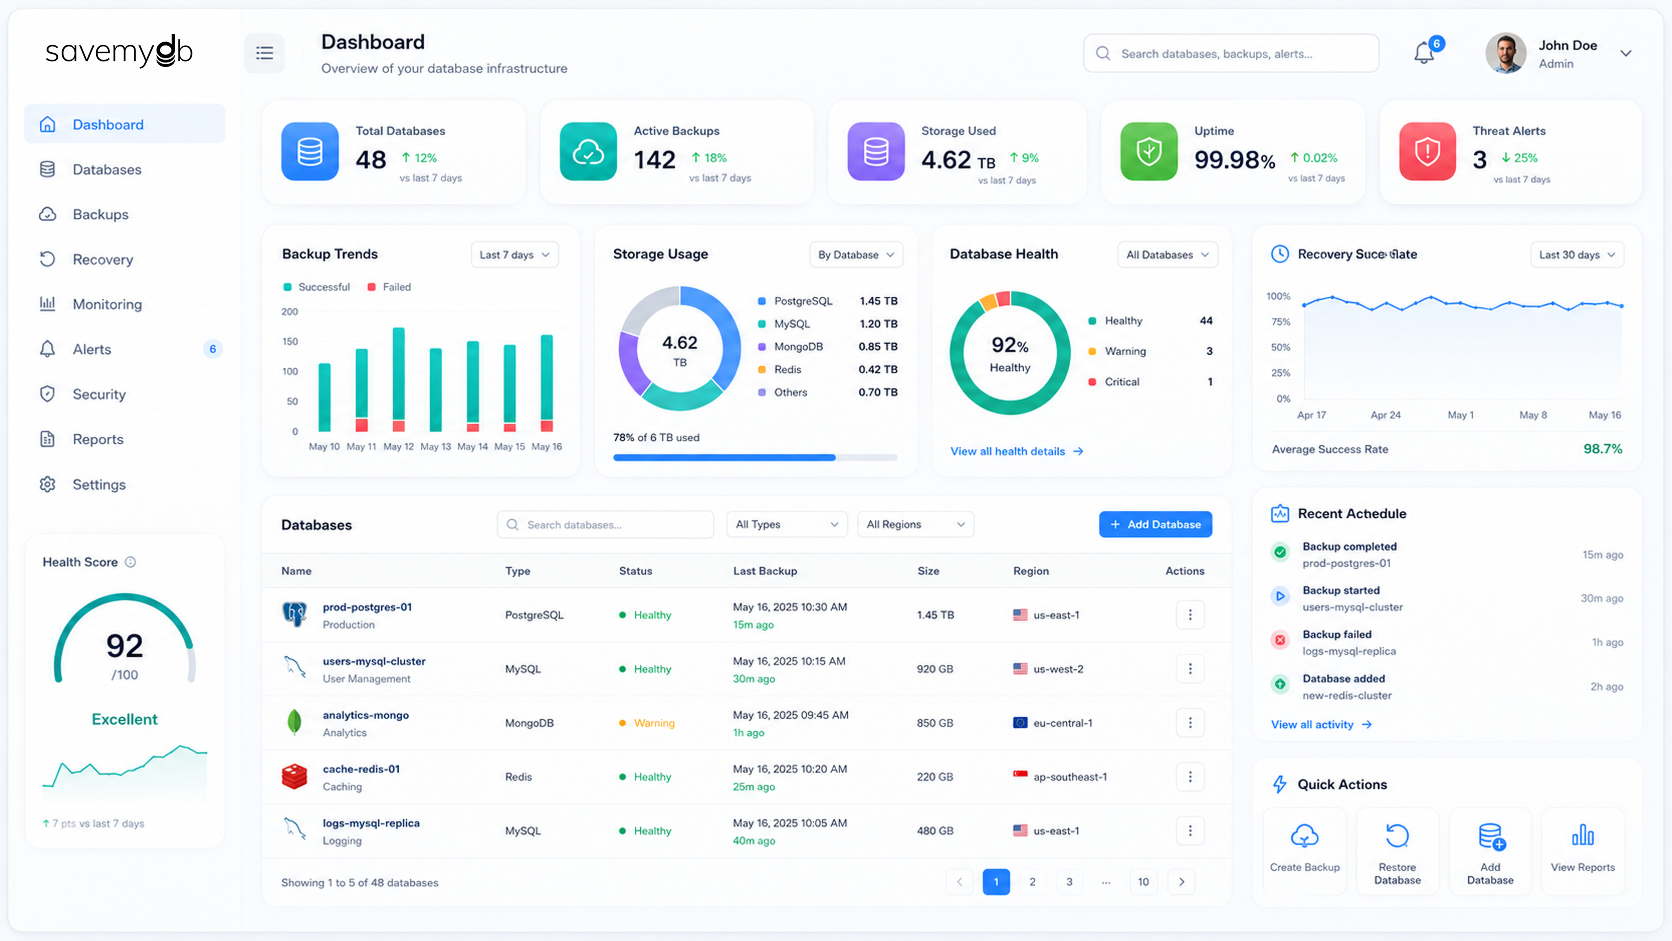Click the Database added status icon
This screenshot has height=941, width=1672.
point(1280,684)
